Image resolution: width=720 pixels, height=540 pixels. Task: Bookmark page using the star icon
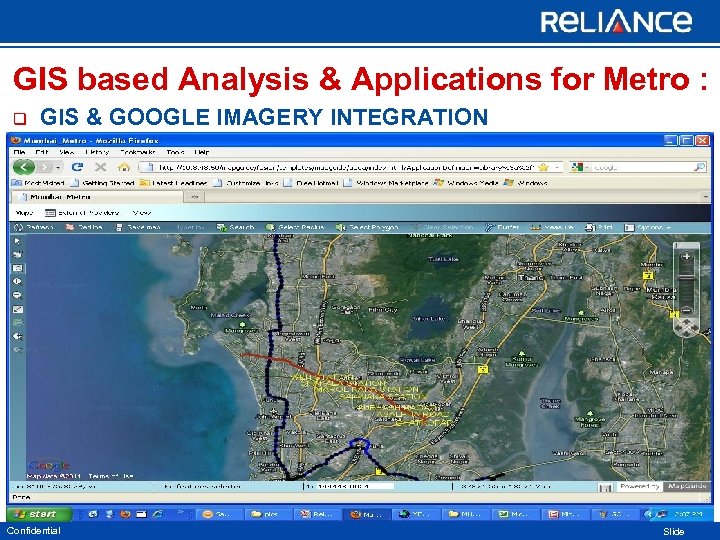544,167
